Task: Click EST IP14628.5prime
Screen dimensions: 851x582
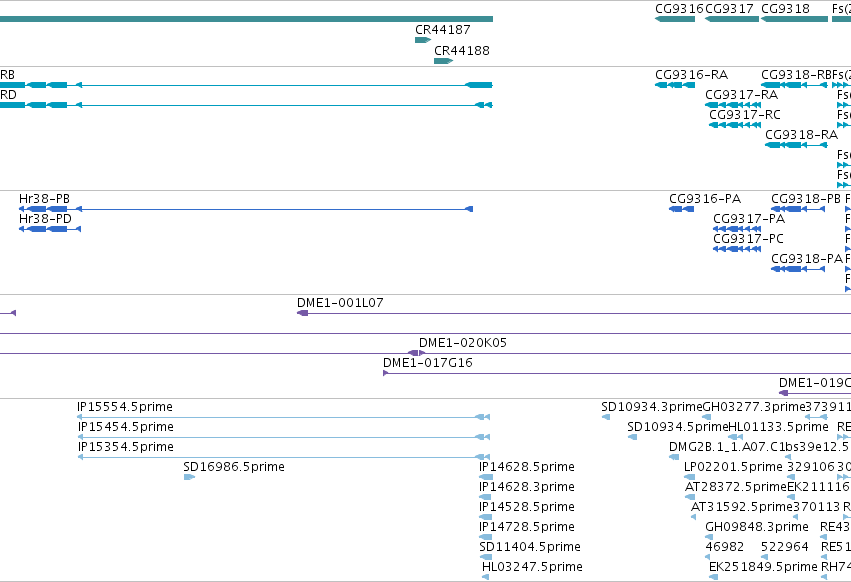Action: (527, 467)
